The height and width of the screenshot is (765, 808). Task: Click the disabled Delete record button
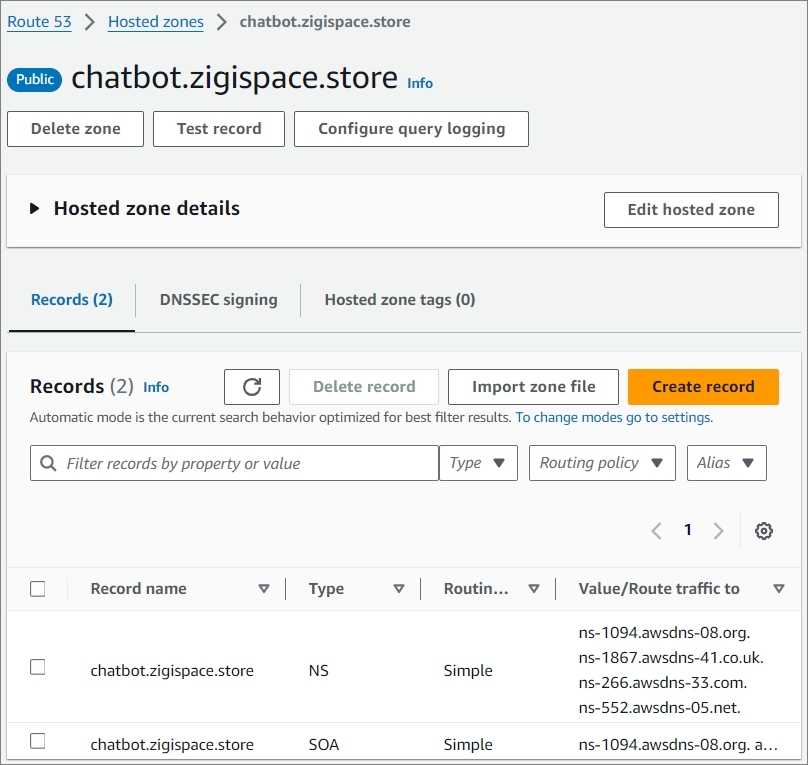pos(364,387)
